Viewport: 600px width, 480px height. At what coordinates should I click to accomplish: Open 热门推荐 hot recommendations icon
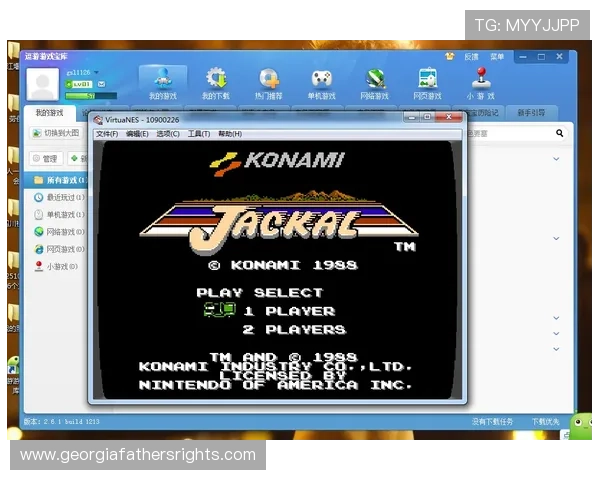point(269,83)
